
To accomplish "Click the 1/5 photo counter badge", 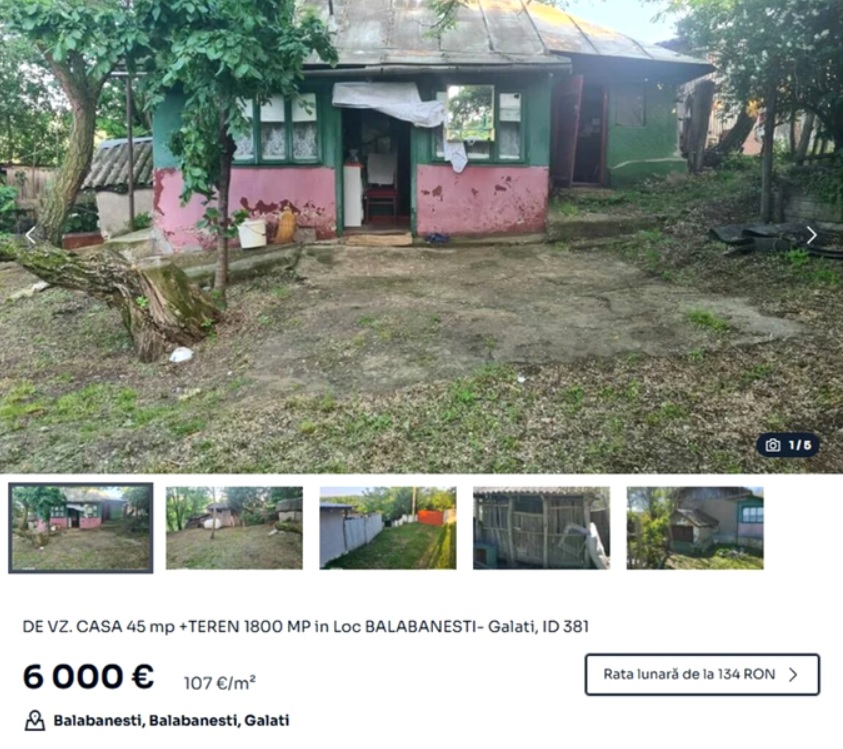I will (x=788, y=445).
